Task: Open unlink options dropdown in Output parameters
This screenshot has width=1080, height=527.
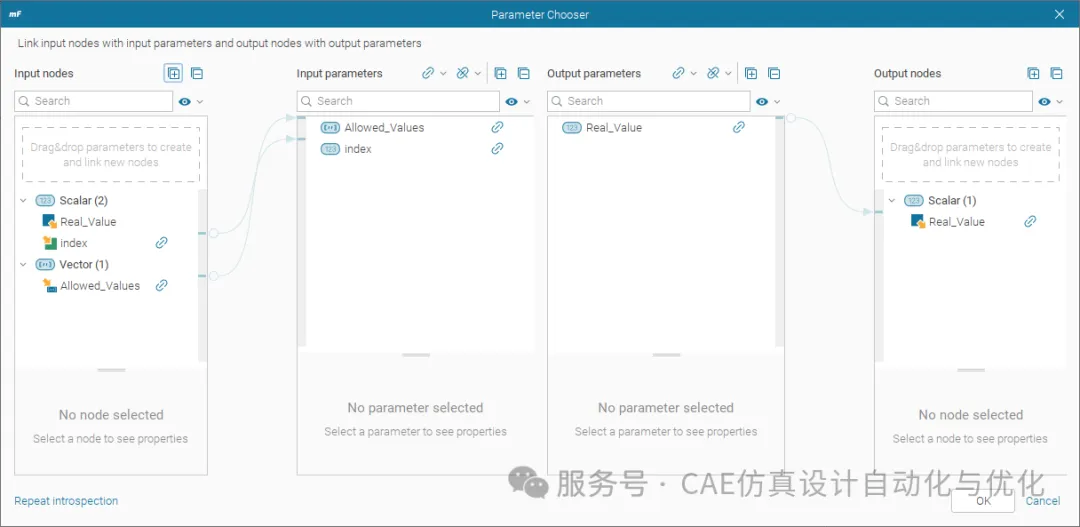Action: tap(729, 73)
